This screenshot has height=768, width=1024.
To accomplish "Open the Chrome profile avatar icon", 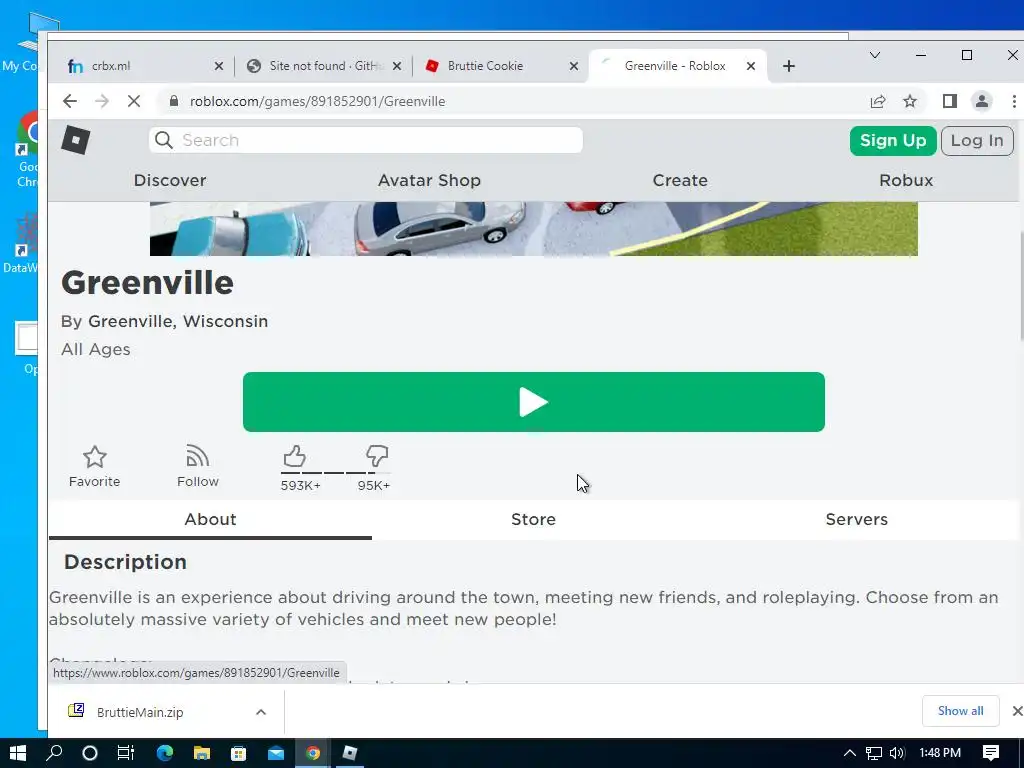I will pos(982,101).
